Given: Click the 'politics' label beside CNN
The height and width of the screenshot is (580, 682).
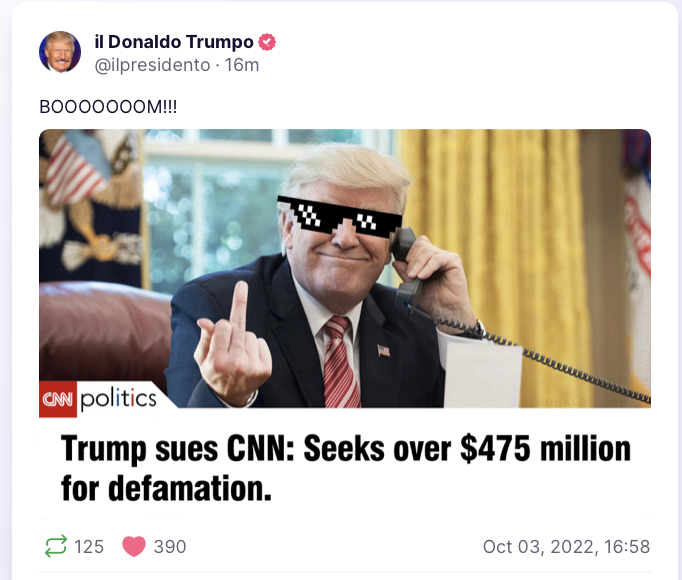Looking at the screenshot, I should (x=118, y=399).
